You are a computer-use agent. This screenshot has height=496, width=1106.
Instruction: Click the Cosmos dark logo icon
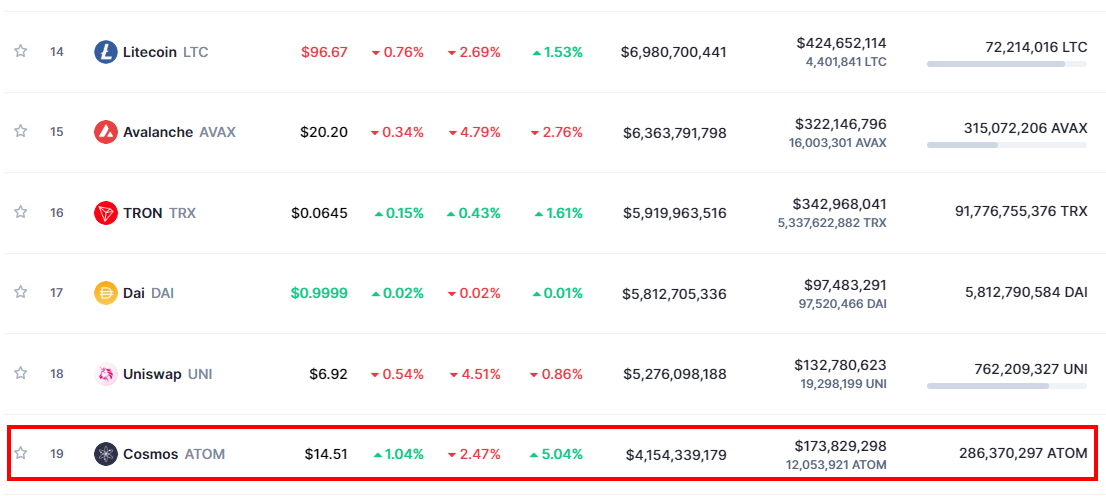point(106,454)
